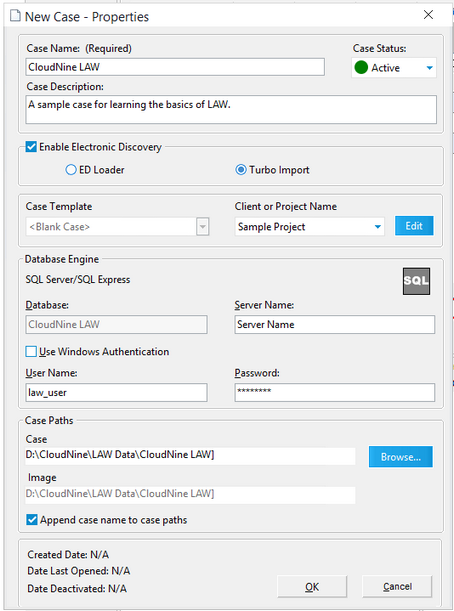Select the ED Loader radio option

click(71, 170)
